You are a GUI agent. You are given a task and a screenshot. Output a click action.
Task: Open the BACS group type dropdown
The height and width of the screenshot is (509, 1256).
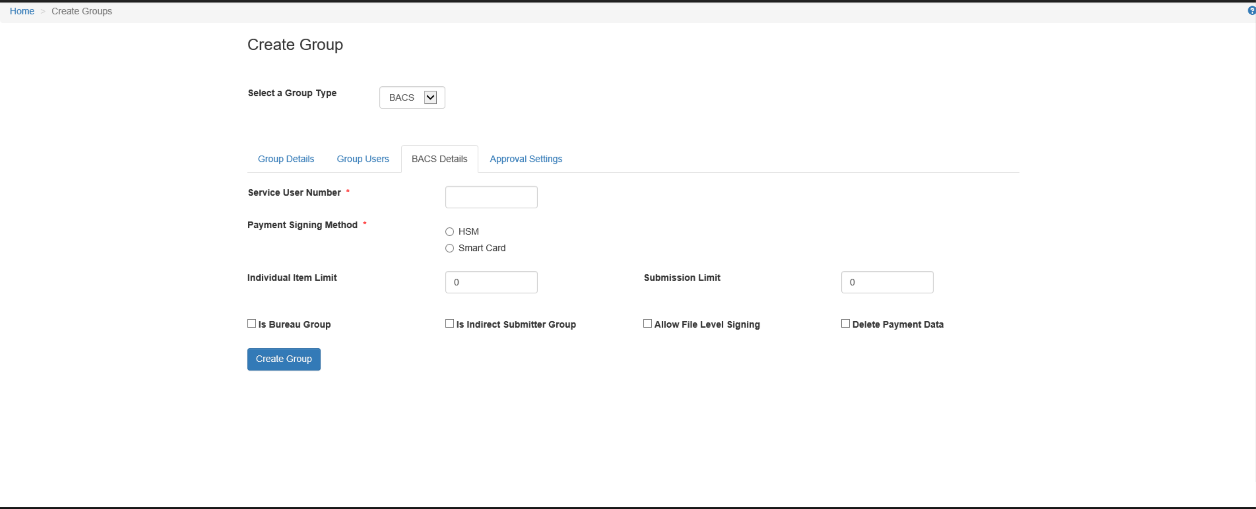tap(412, 97)
